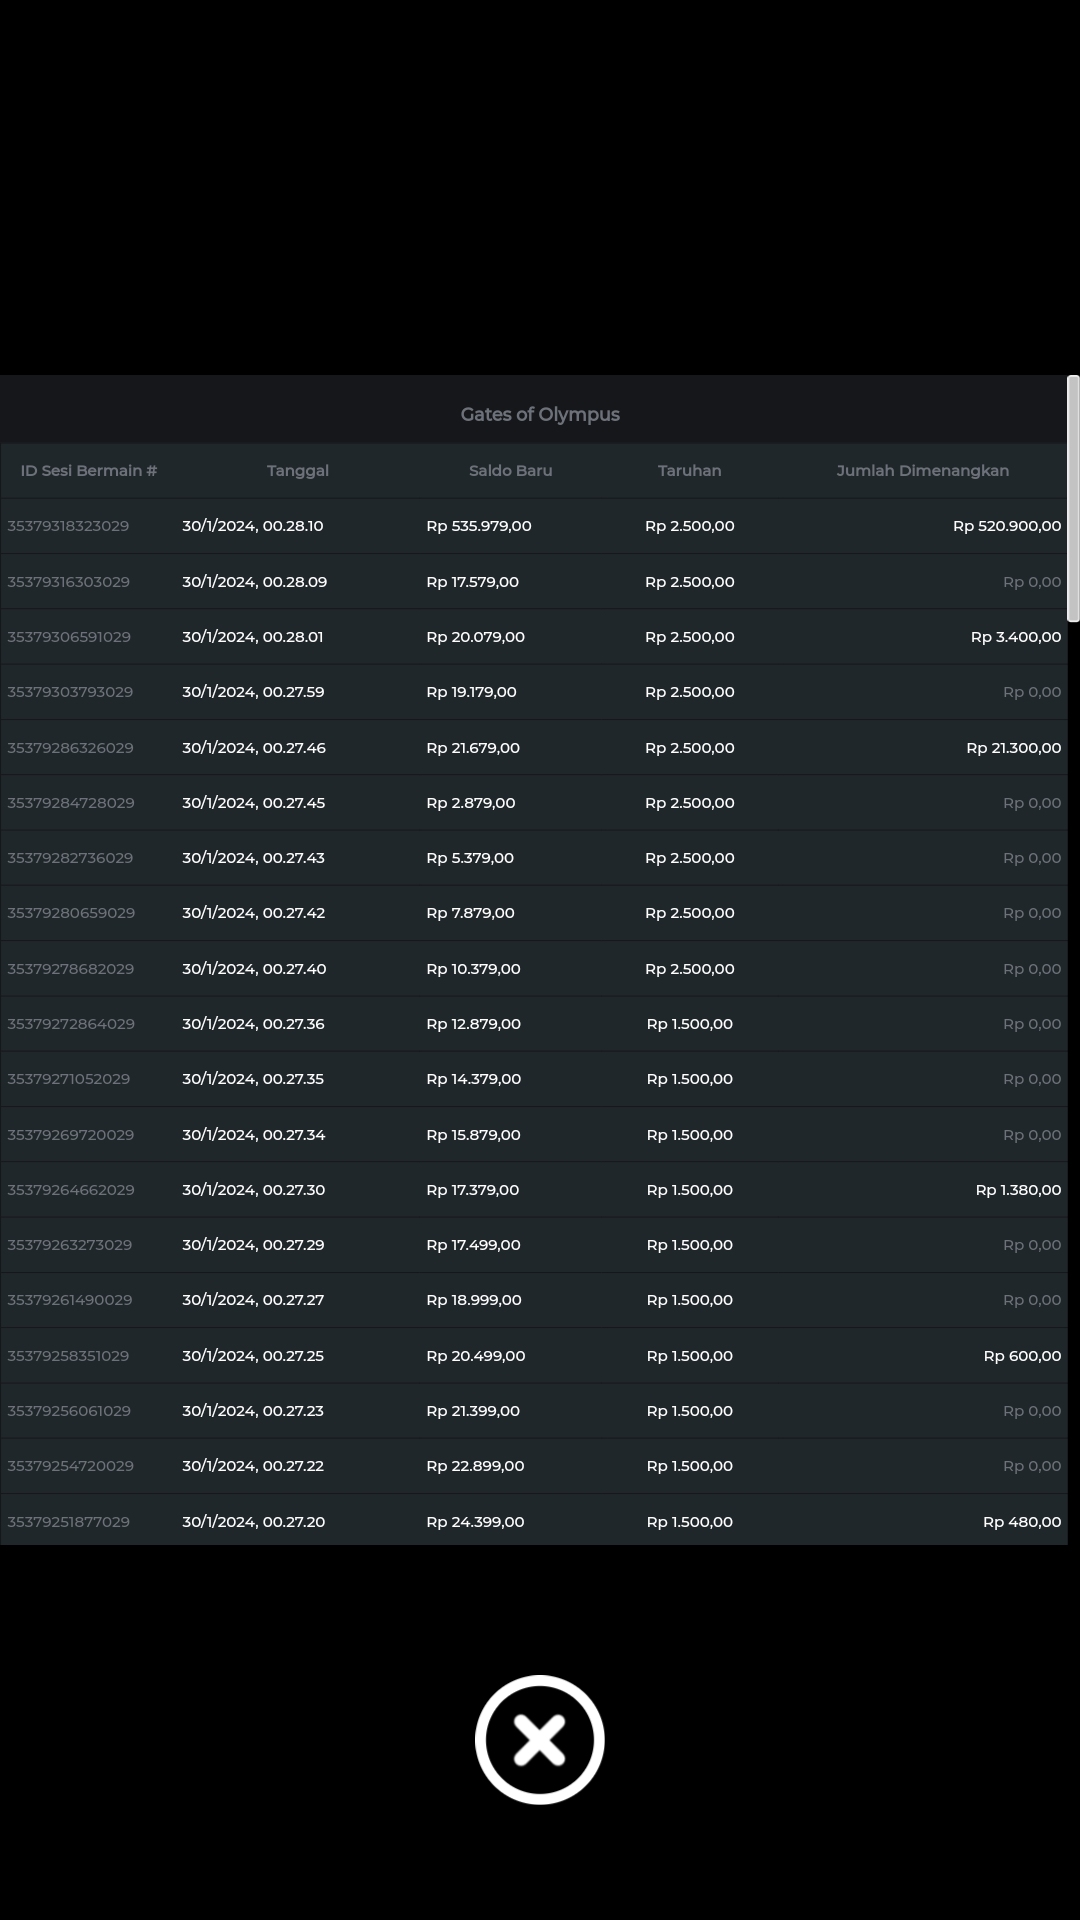Select session ID 35379264662029
Screen dimensions: 1080x1920
70,1190
